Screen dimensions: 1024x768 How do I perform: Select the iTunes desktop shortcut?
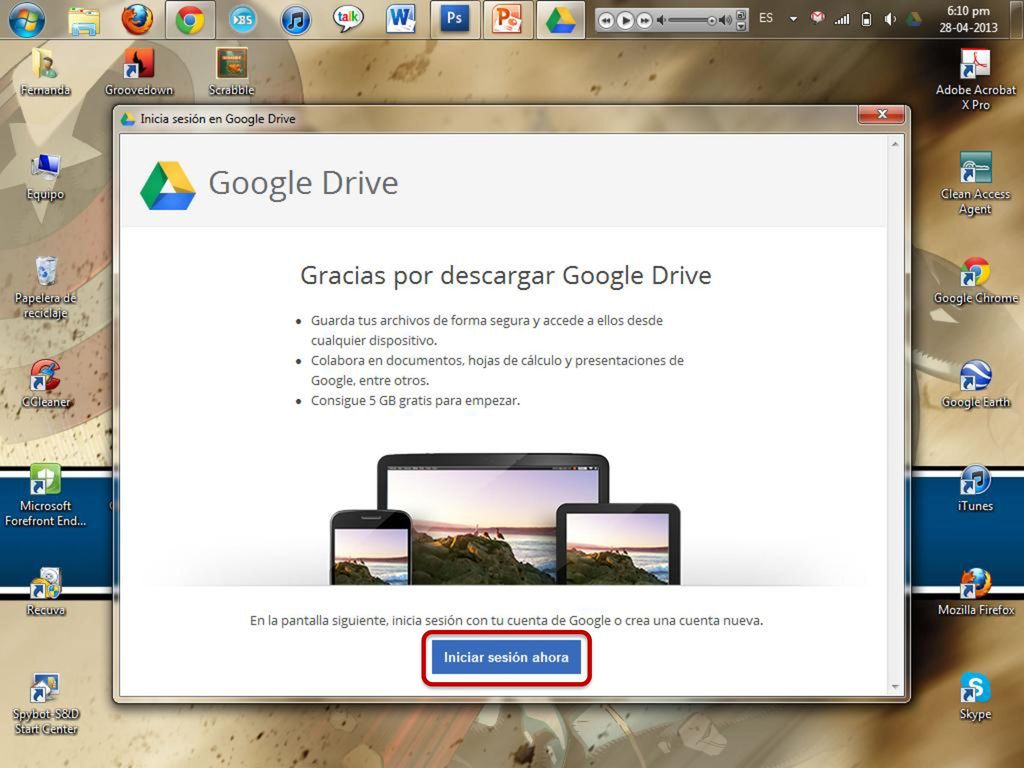pos(976,488)
